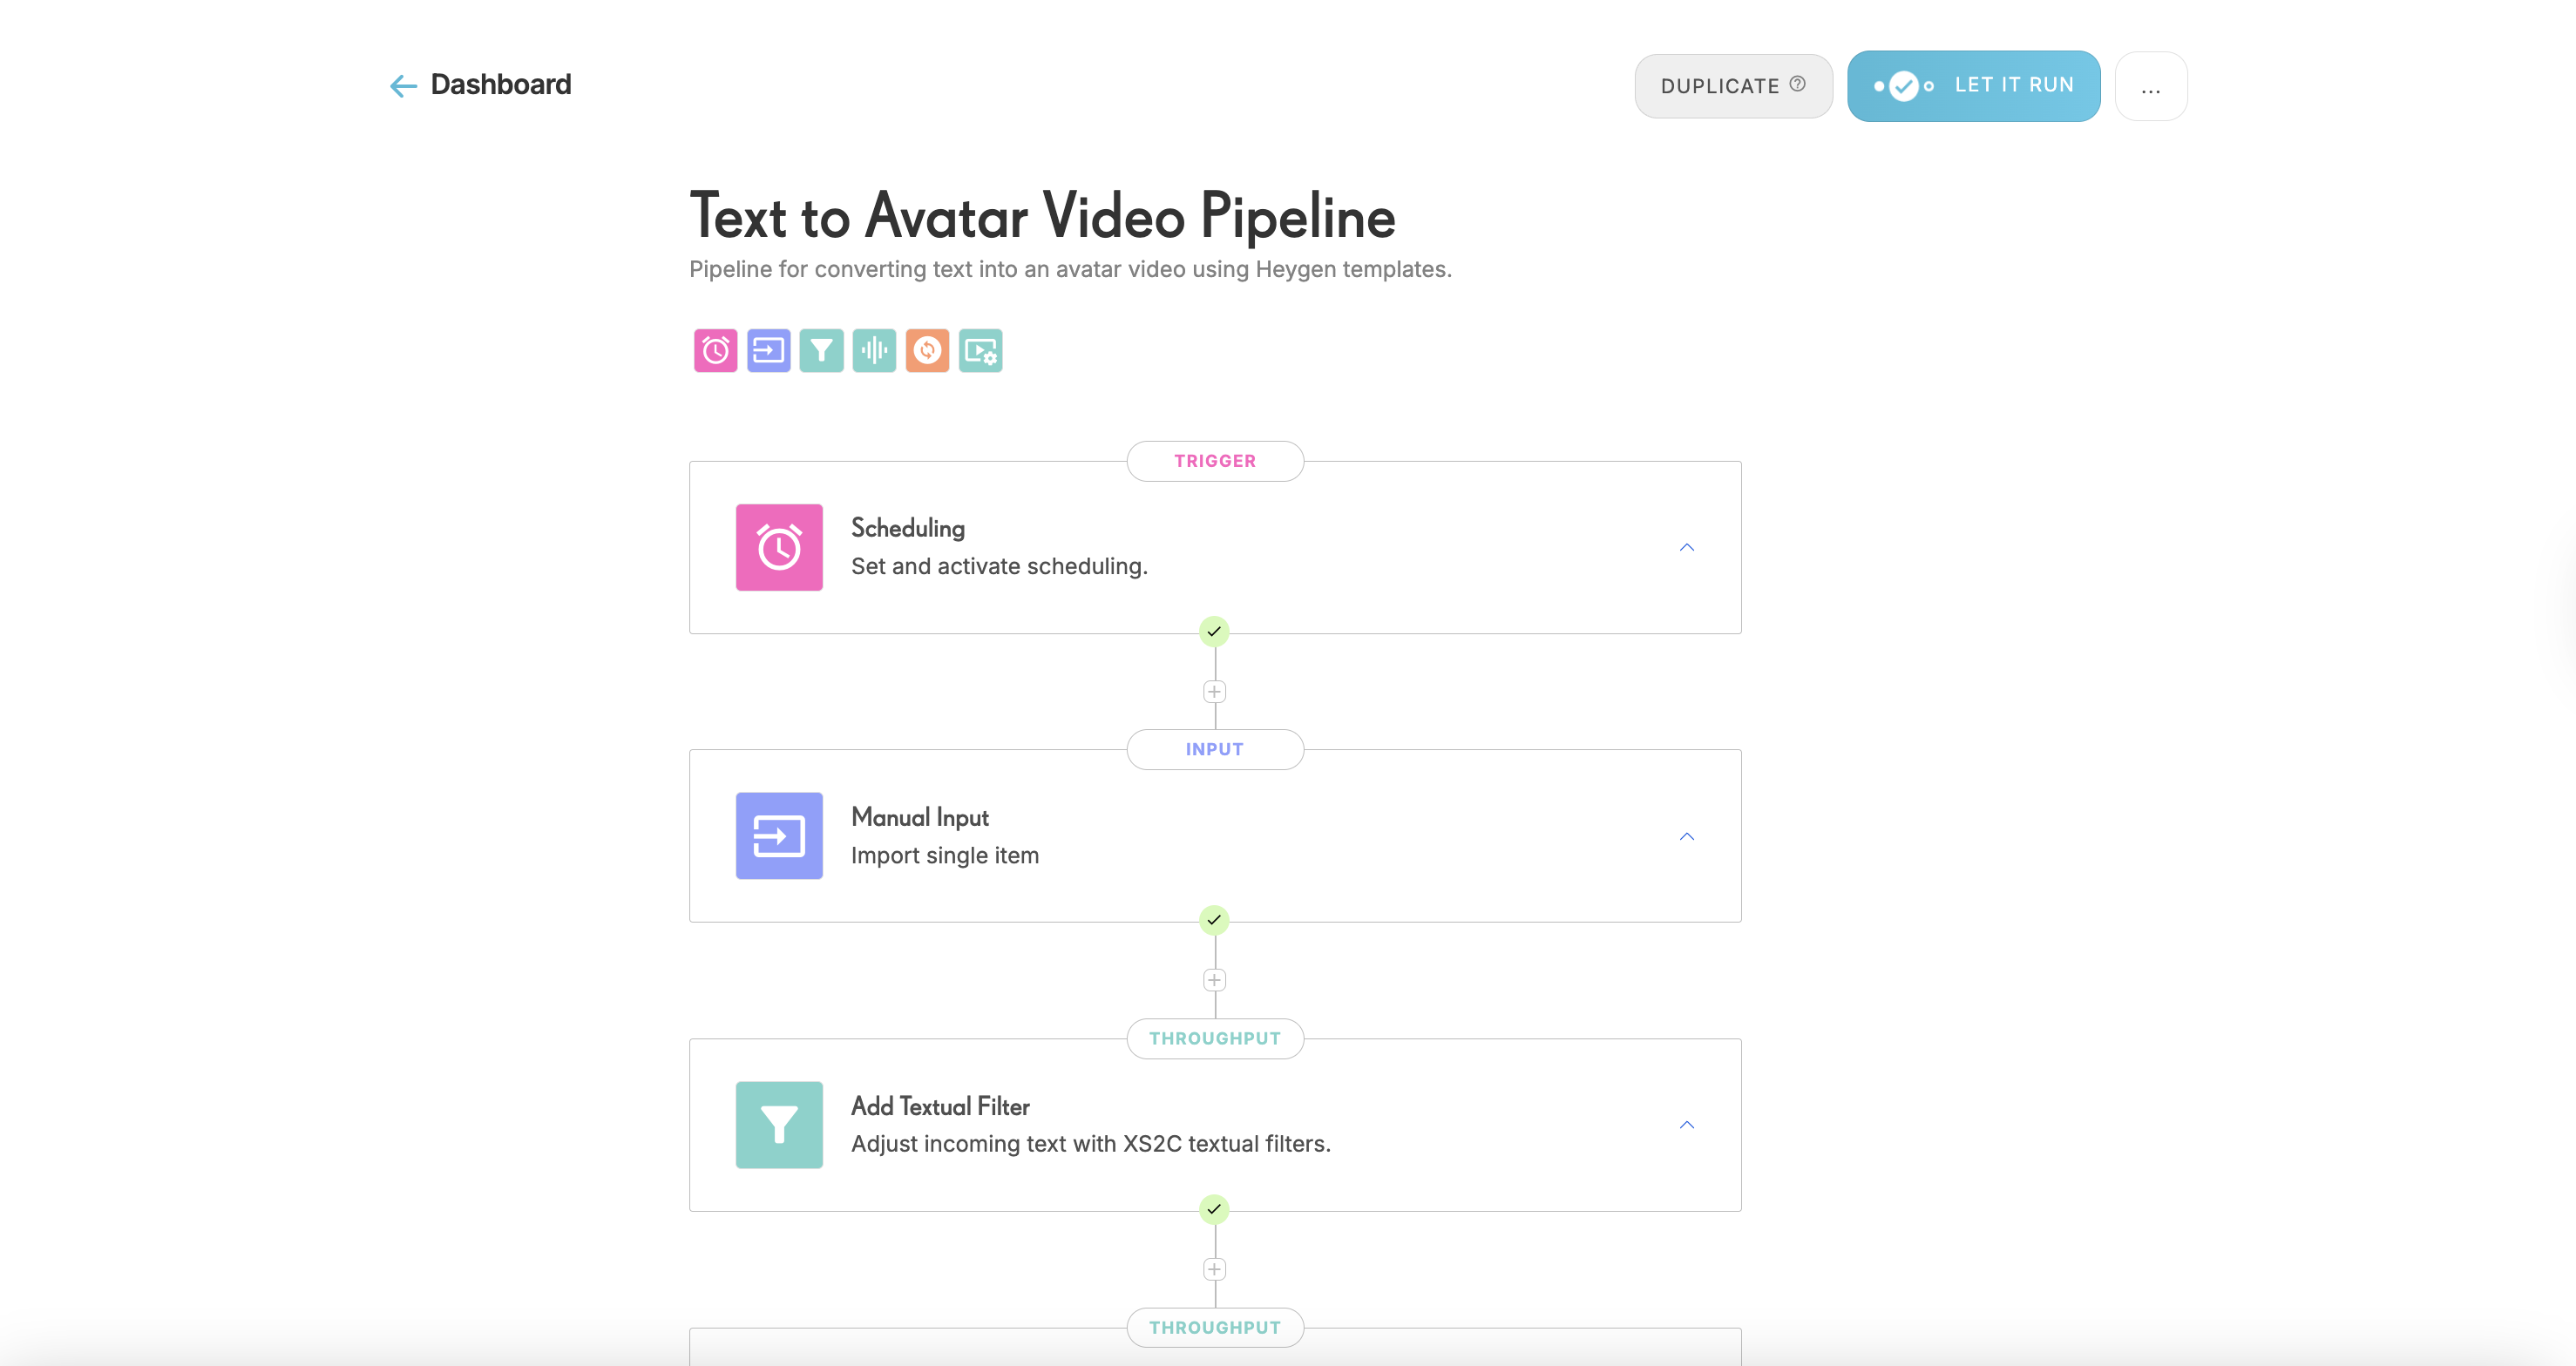Collapse the Scheduling step details

point(1687,547)
